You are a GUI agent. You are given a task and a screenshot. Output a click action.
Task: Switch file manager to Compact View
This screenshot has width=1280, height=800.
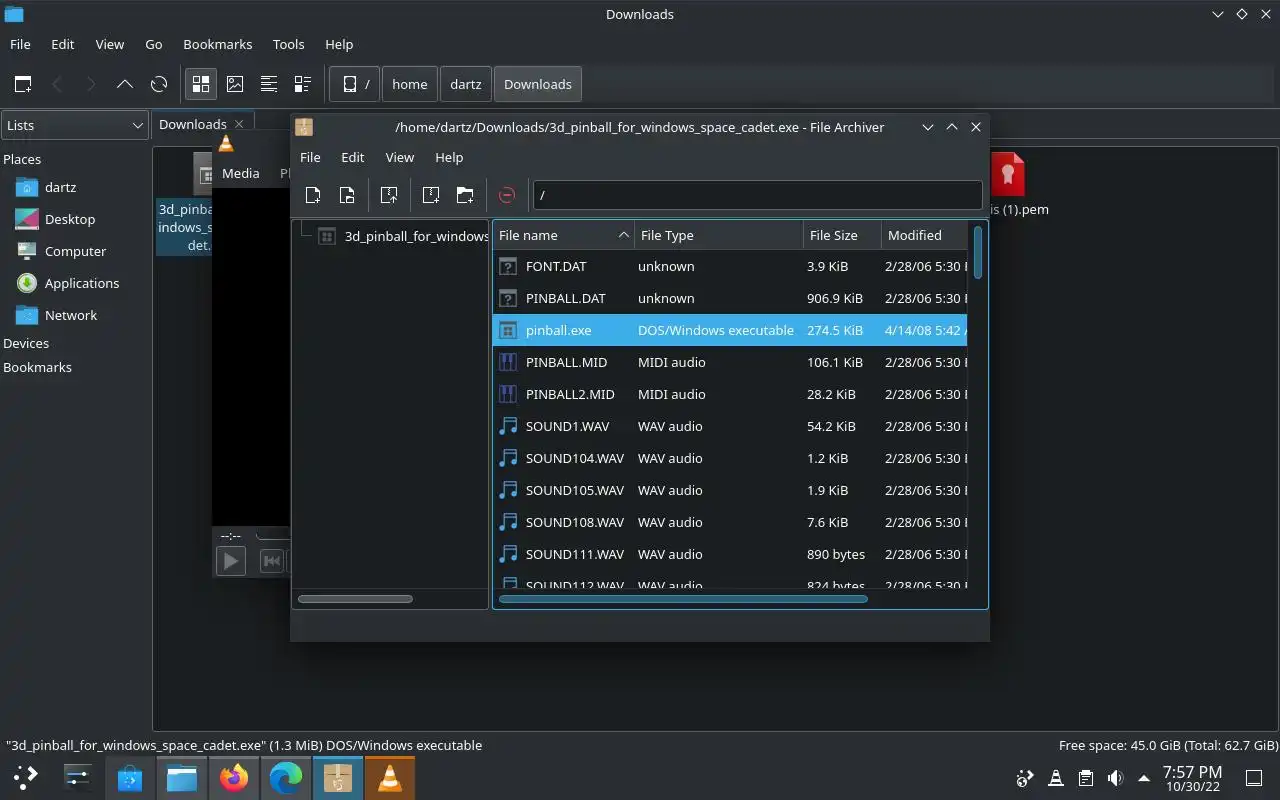tap(269, 84)
